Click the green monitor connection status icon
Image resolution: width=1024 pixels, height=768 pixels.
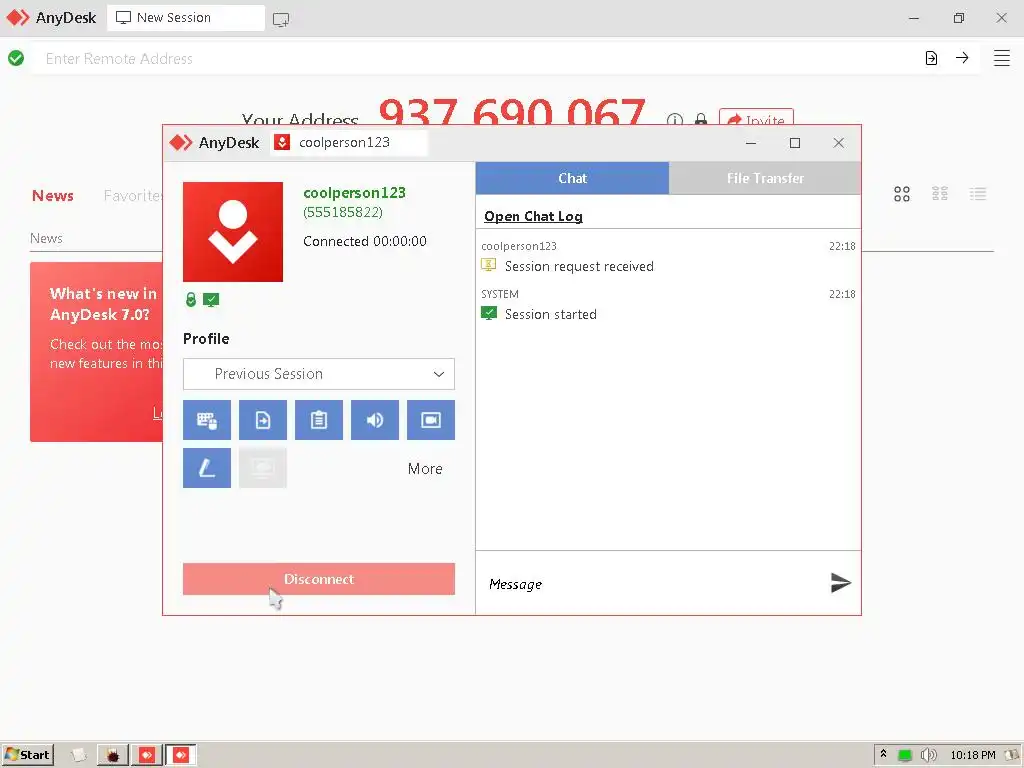tap(211, 300)
